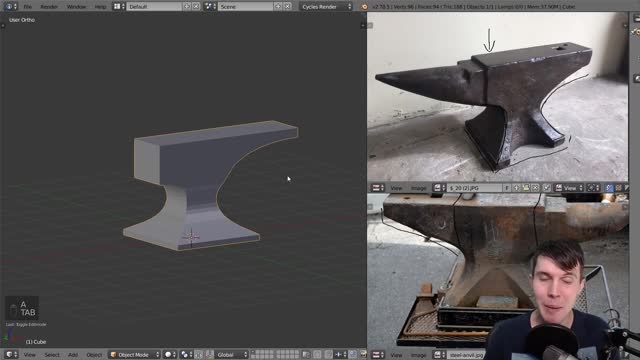Viewport: 640px width, 360px height.
Task: Expand the 3D viewport properties region plus
Action: (362, 25)
